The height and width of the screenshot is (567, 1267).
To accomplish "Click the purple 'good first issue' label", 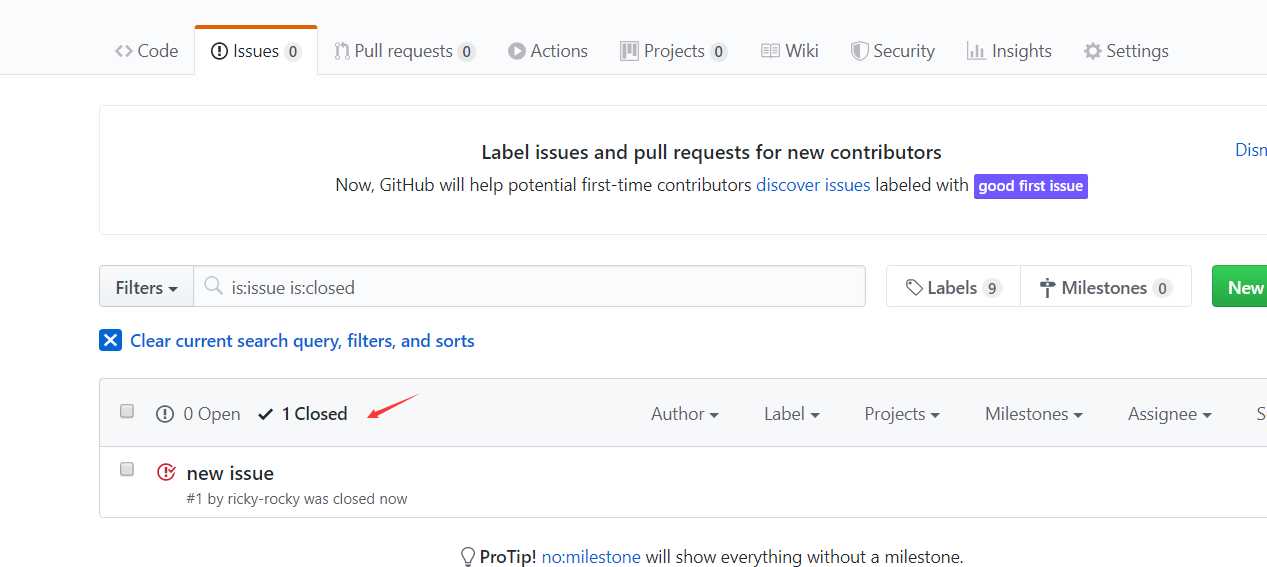I will (x=1031, y=186).
